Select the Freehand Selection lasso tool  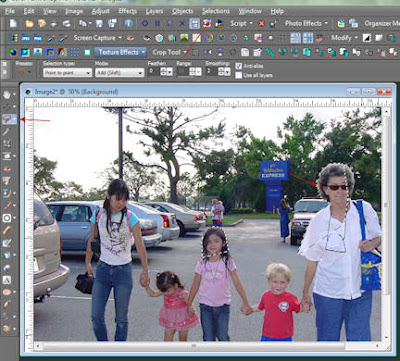[7, 119]
